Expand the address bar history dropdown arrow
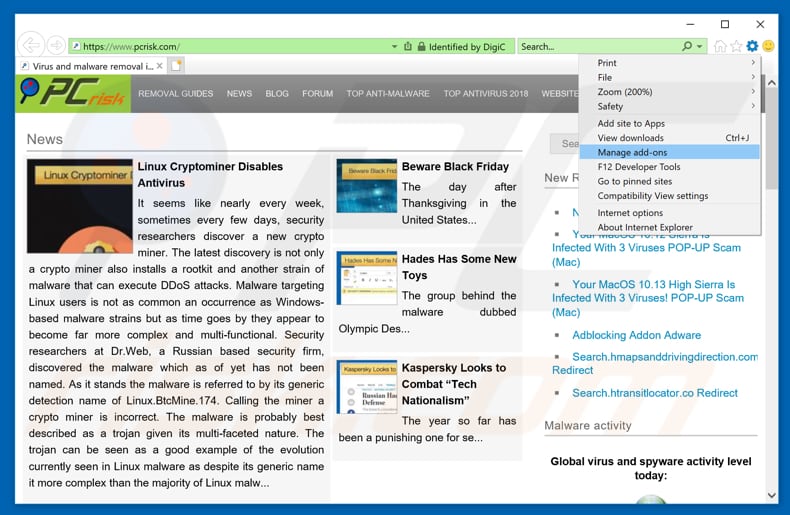 [x=394, y=46]
